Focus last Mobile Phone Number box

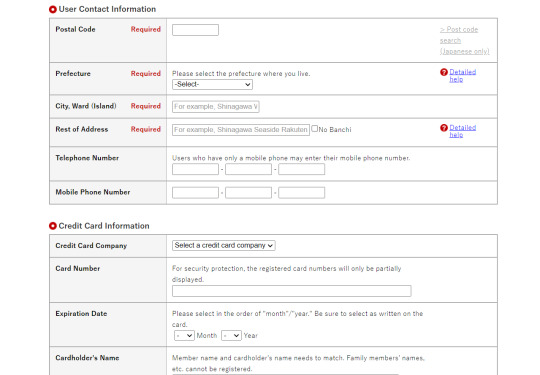coord(301,193)
